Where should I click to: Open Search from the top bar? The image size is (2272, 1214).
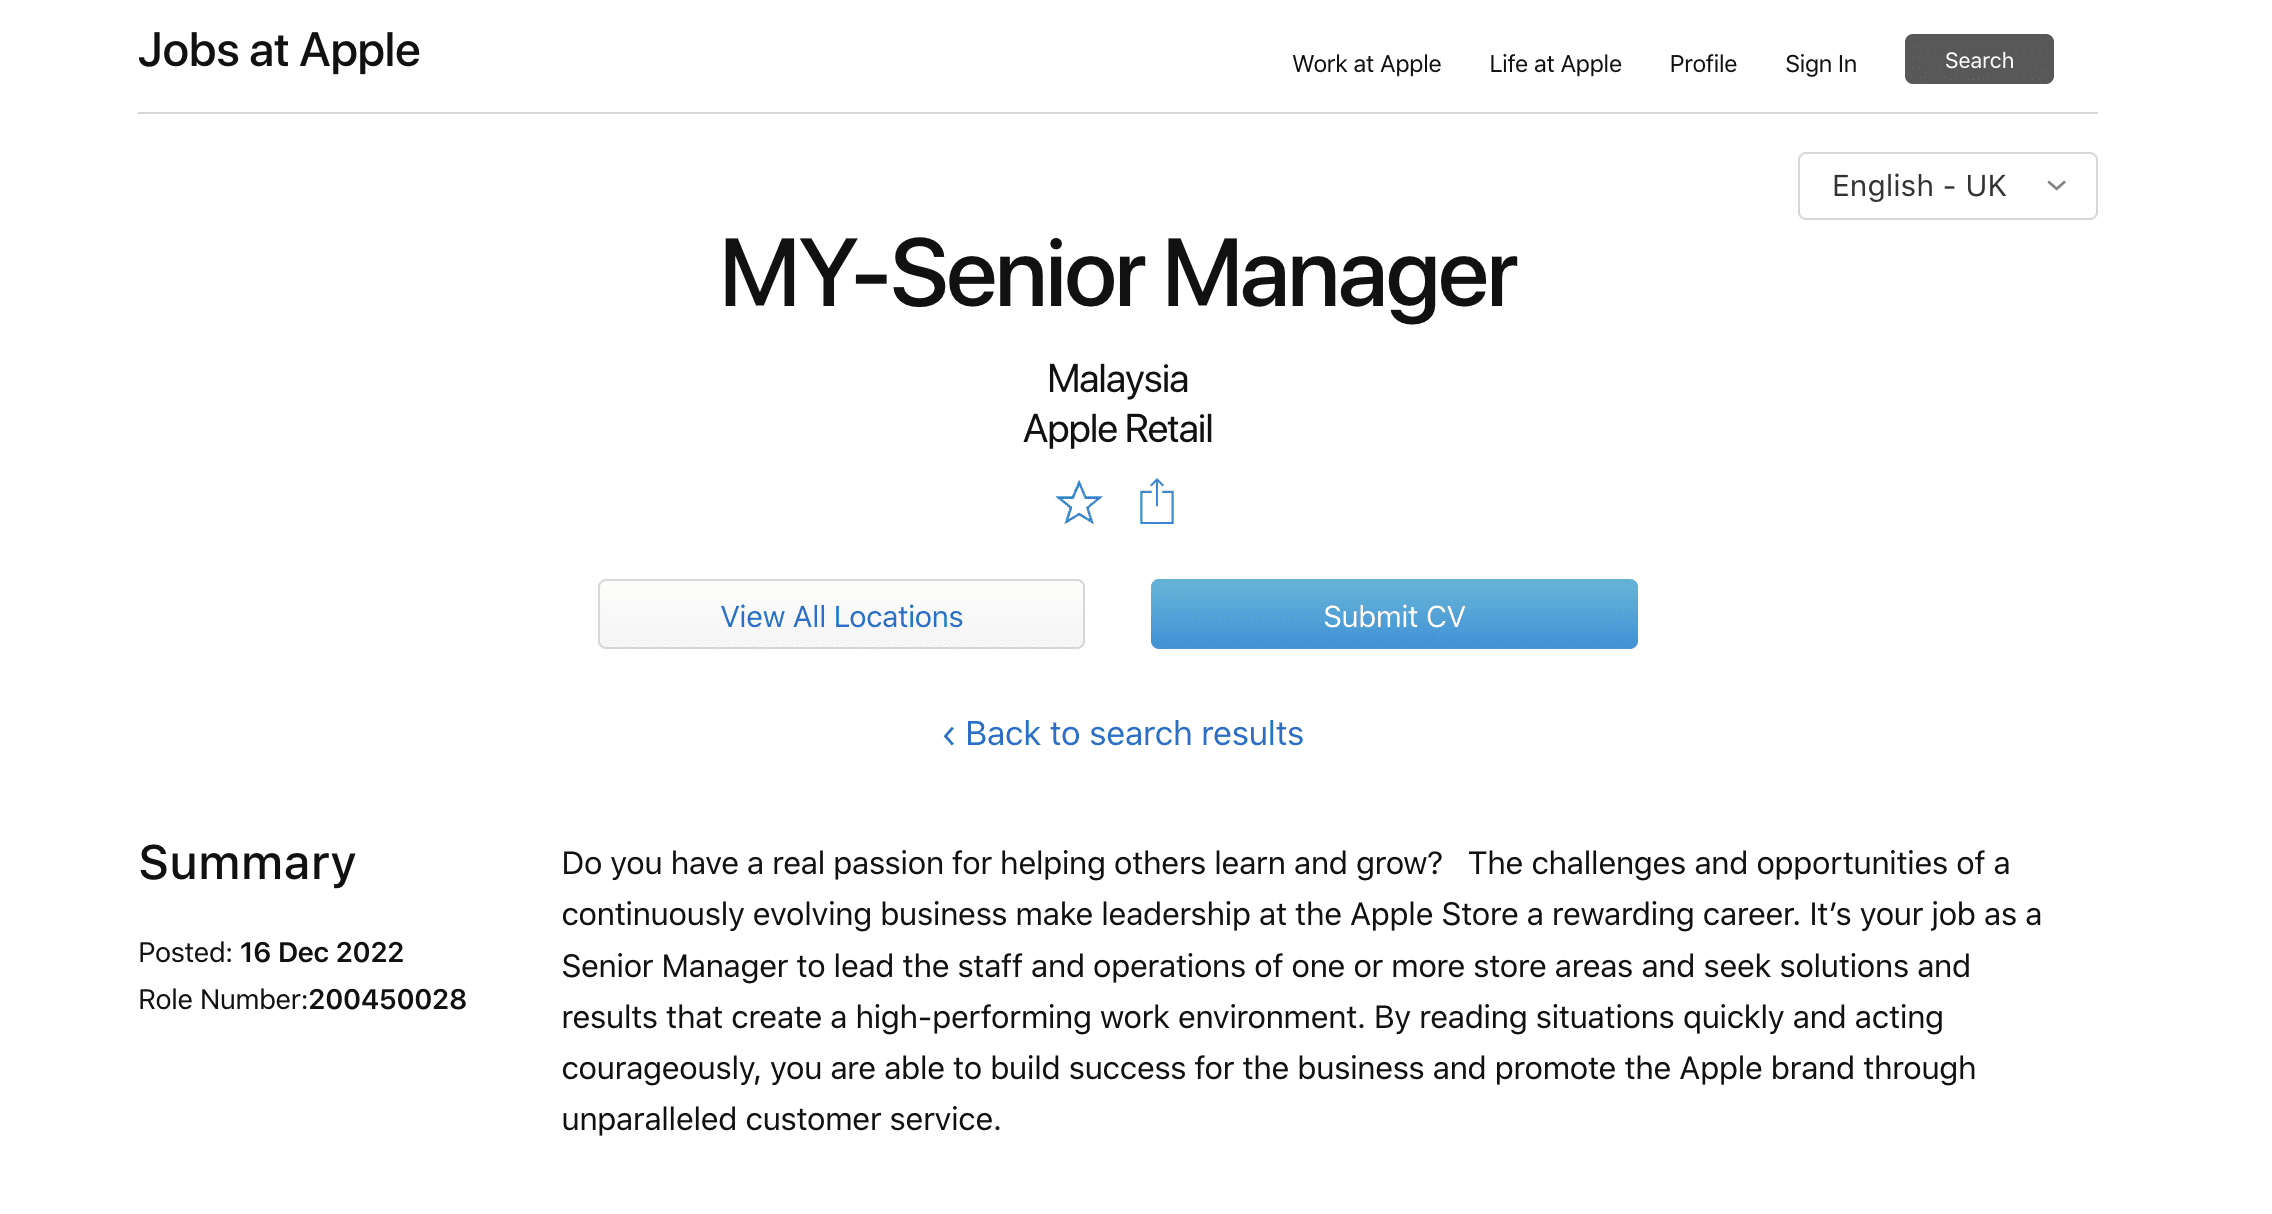[1978, 59]
